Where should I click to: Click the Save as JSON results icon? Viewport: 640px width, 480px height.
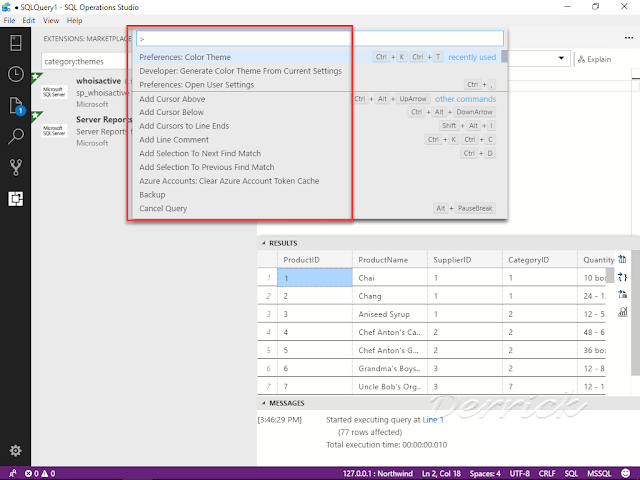tap(622, 277)
